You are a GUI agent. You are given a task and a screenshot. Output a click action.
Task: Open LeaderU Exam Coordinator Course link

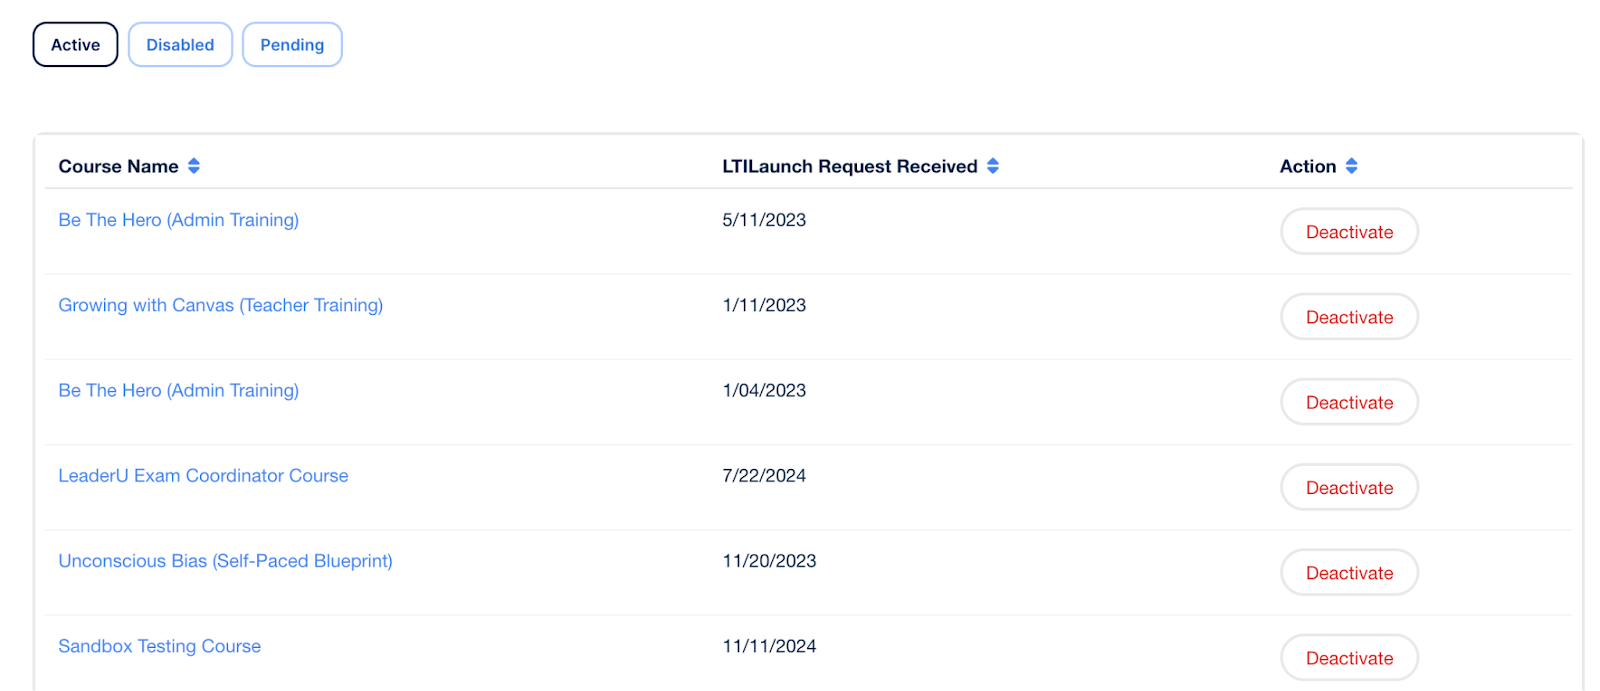click(203, 476)
